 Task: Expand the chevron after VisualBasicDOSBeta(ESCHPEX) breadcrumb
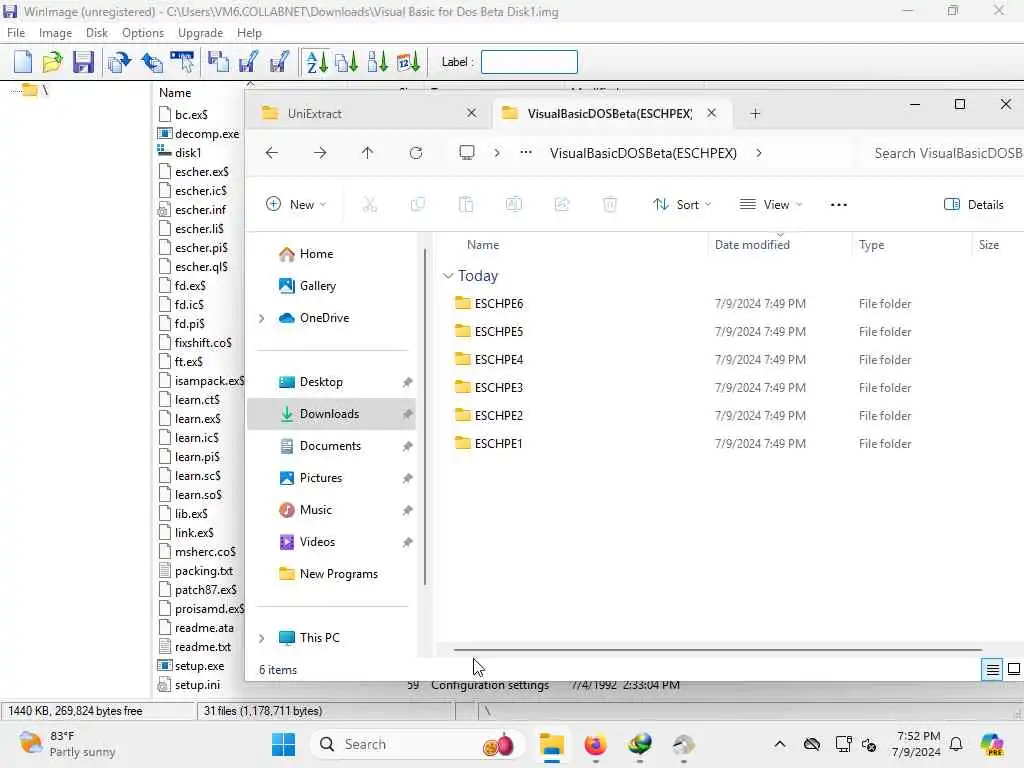758,153
